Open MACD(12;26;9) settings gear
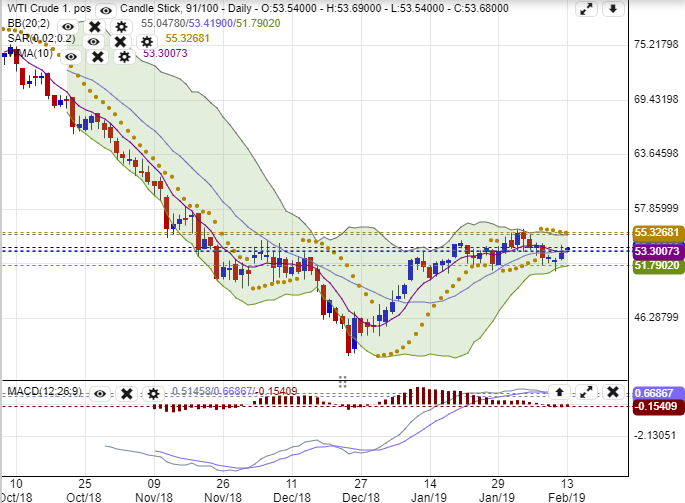The image size is (685, 503). (x=155, y=394)
